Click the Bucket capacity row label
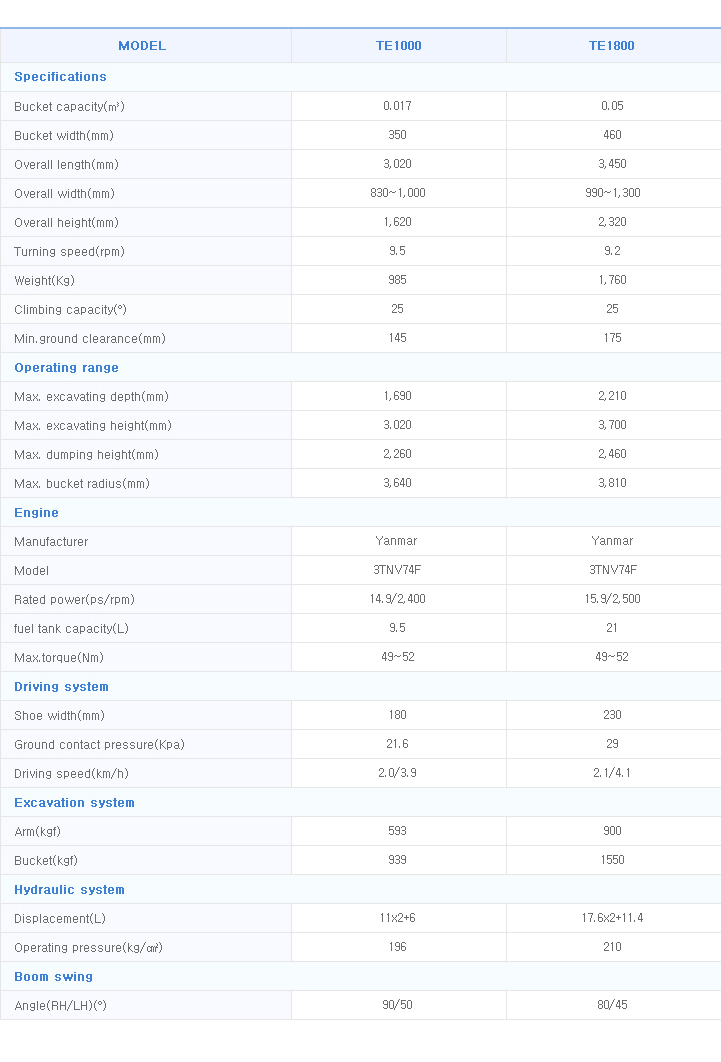721x1062 pixels. (69, 106)
